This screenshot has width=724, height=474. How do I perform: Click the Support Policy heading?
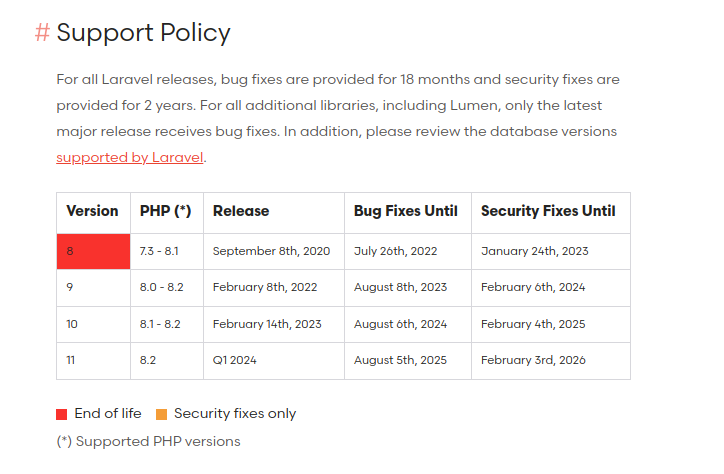pyautogui.click(x=143, y=33)
